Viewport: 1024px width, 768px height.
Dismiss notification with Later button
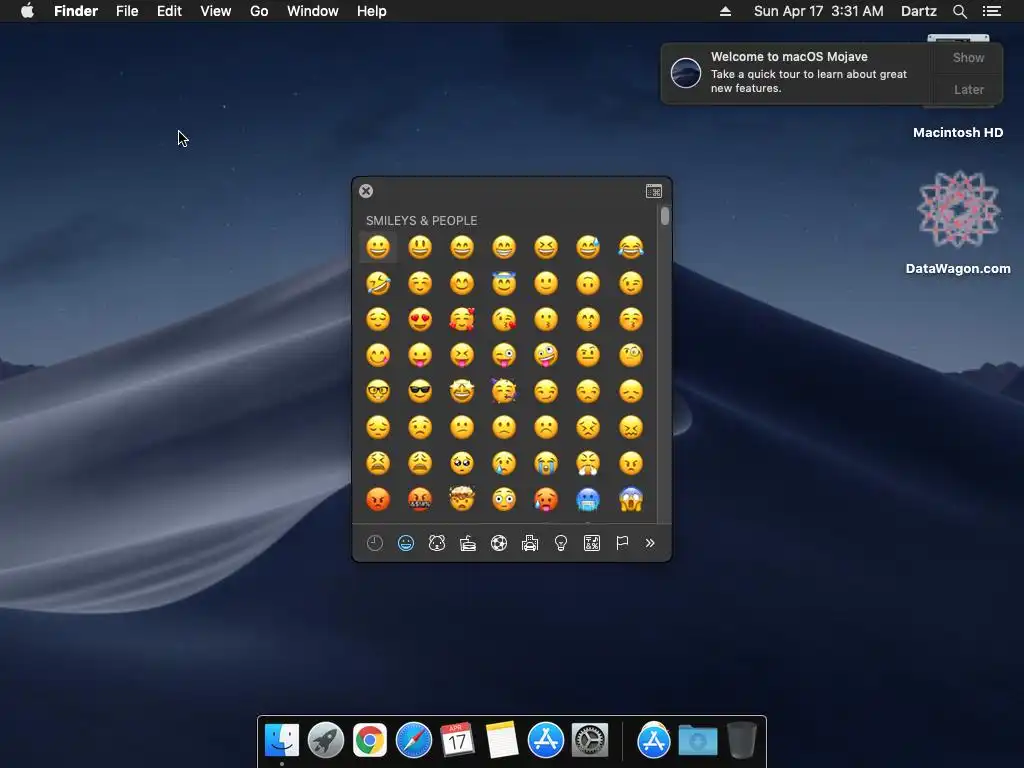click(968, 89)
